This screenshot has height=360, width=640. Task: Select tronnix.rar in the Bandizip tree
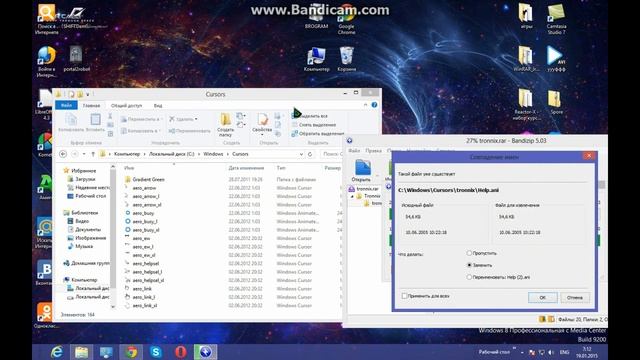364,189
